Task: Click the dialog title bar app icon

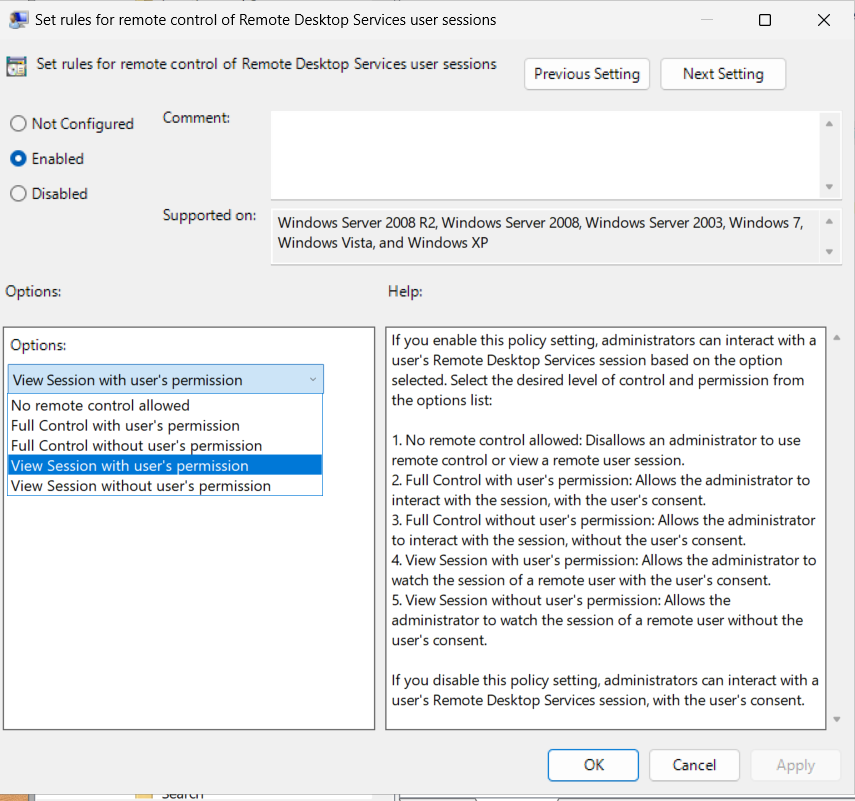Action: click(18, 20)
